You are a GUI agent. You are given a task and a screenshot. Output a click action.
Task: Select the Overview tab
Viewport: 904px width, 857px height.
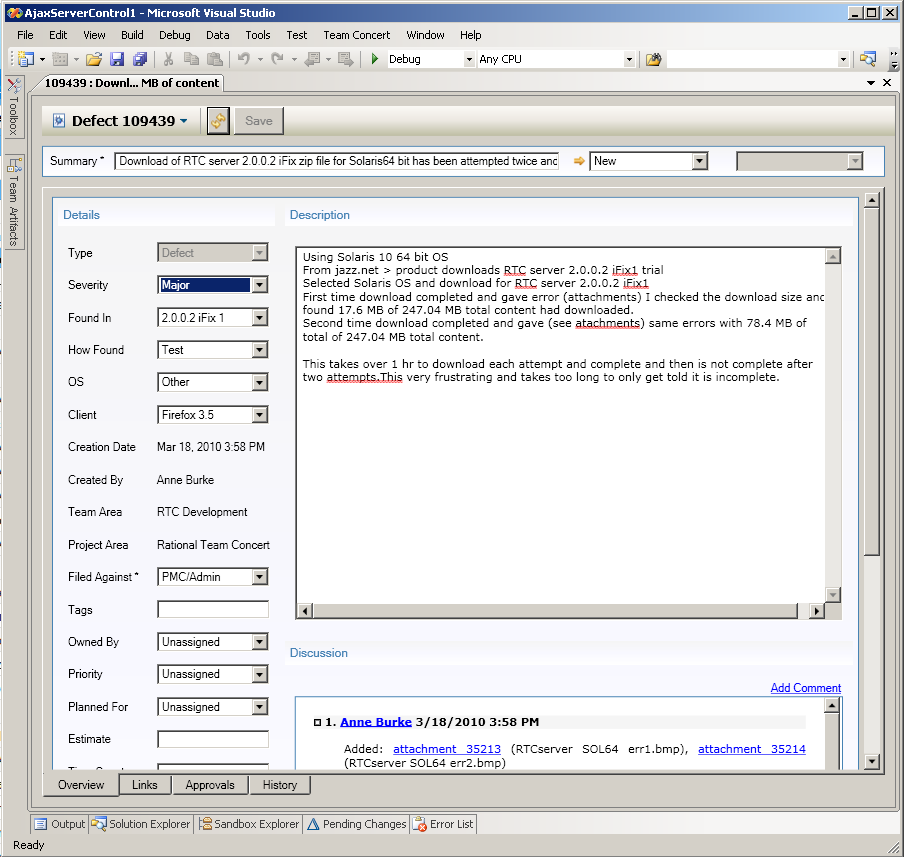81,785
